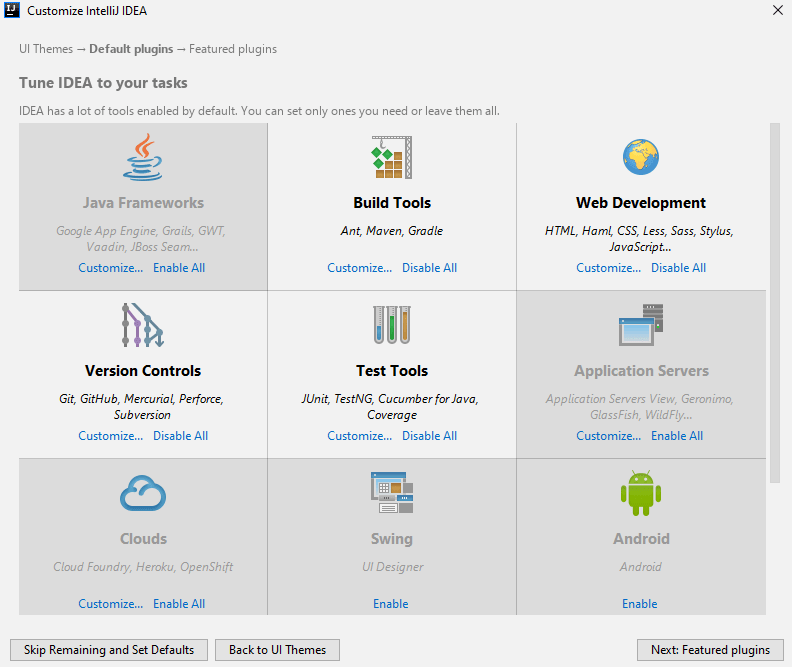Open Customize for Version Controls

[111, 436]
